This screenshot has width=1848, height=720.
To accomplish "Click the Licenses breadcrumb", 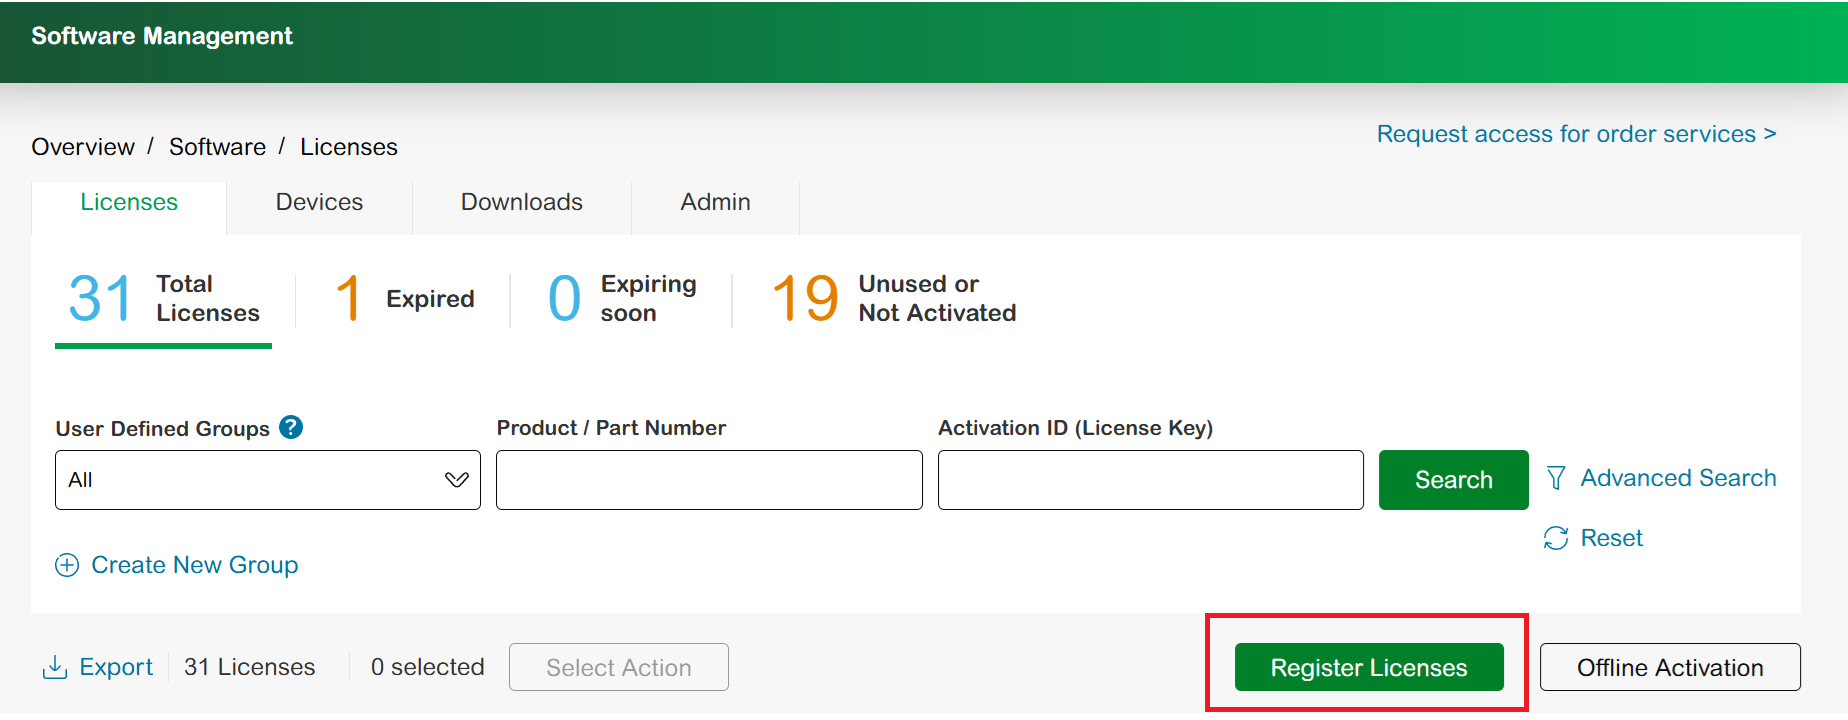I will [x=349, y=147].
